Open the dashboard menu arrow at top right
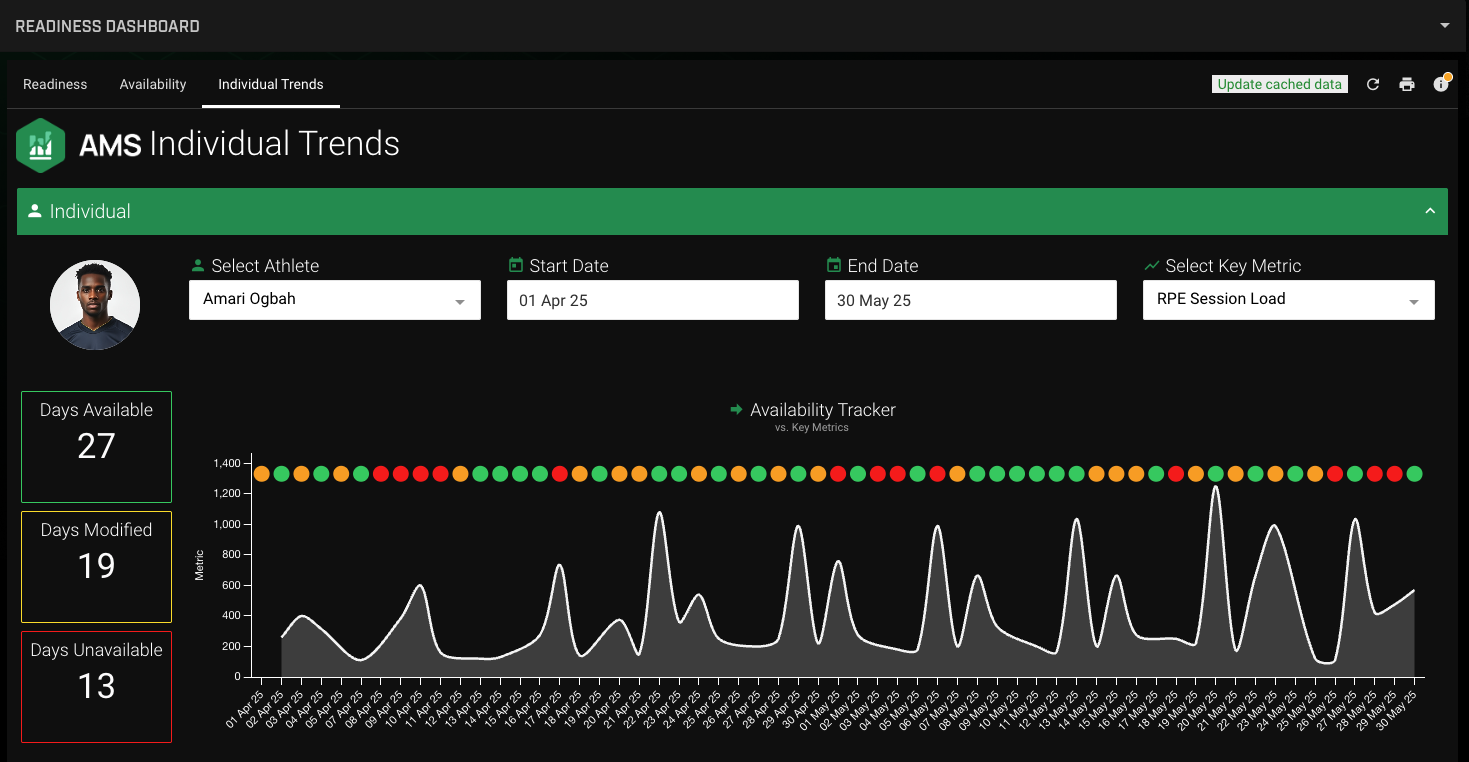 coord(1445,25)
